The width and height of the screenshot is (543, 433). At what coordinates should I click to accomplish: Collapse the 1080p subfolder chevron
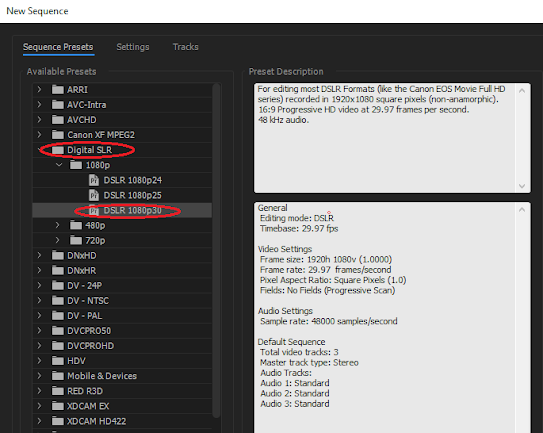point(59,165)
